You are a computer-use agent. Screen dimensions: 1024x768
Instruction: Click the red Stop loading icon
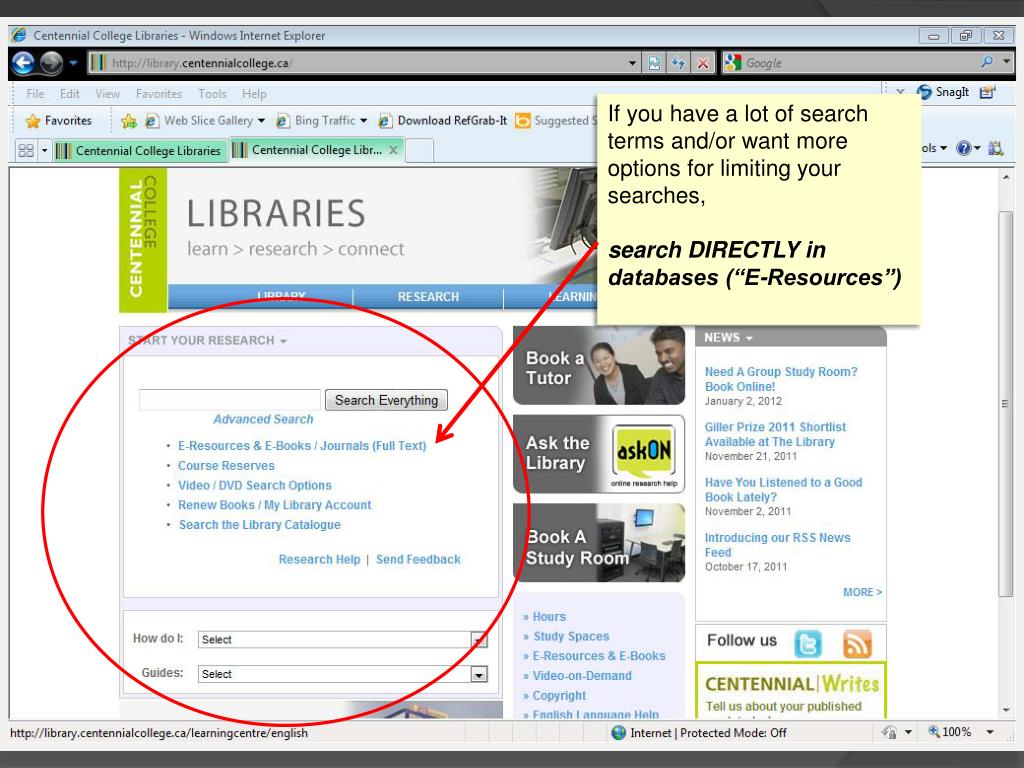703,63
